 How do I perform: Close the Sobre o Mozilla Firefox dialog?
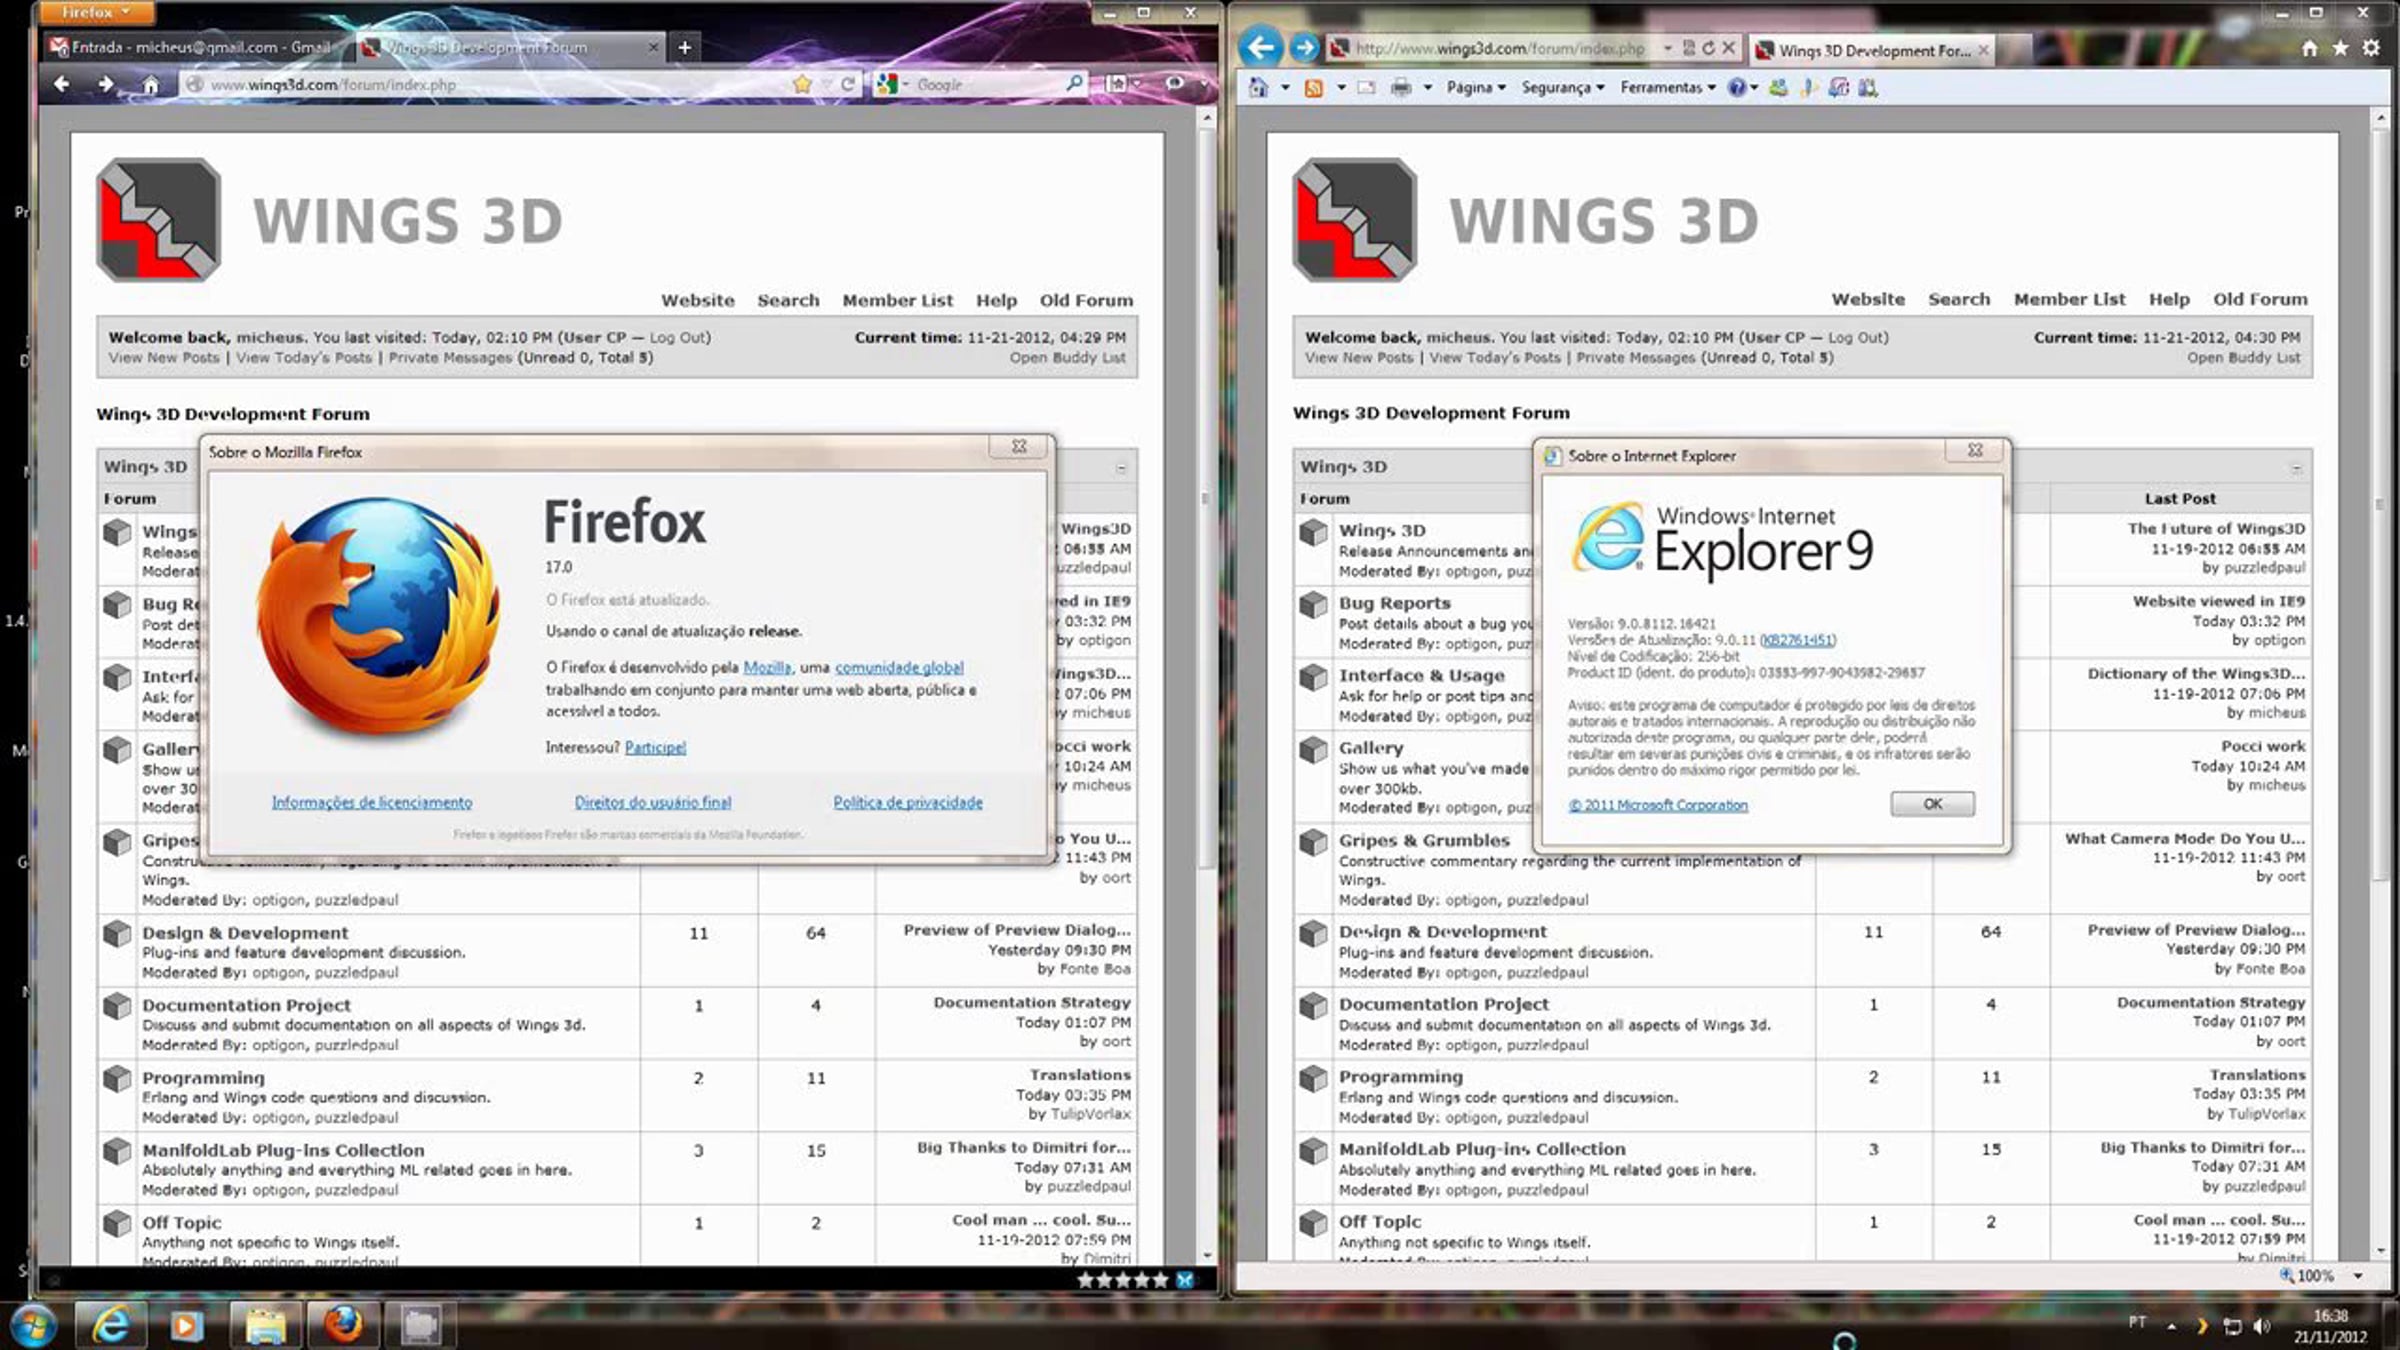pos(1019,447)
